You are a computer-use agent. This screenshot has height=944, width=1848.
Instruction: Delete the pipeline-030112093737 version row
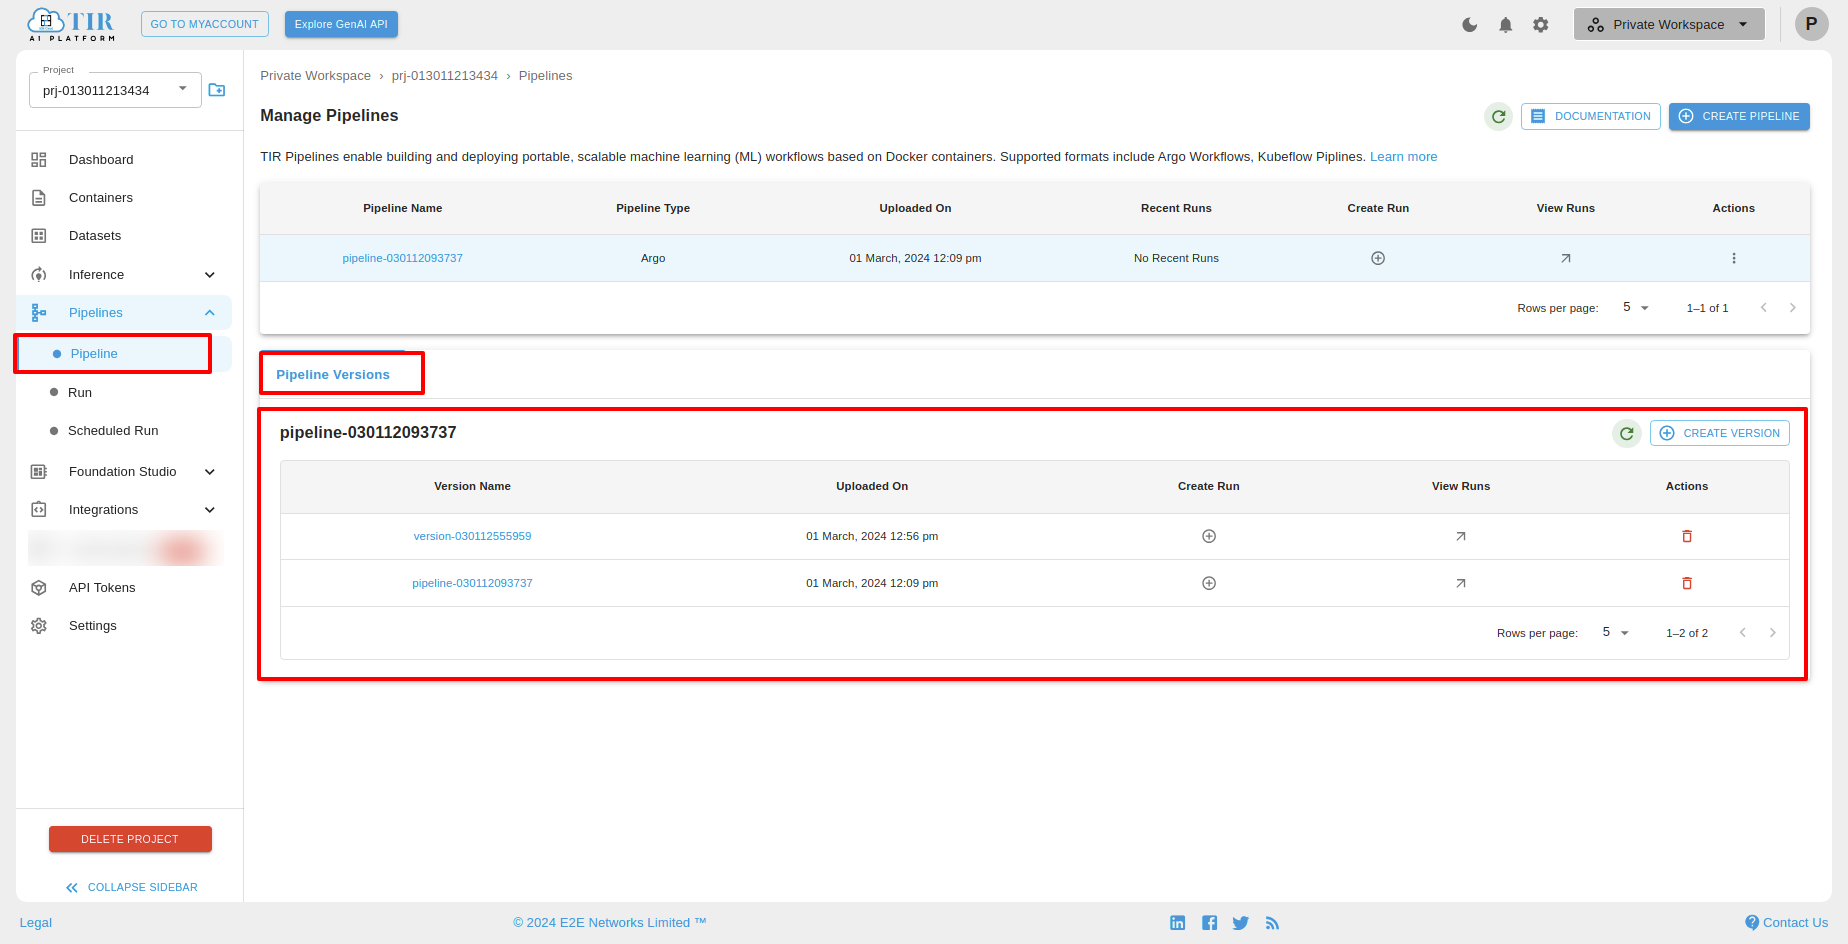point(1687,583)
